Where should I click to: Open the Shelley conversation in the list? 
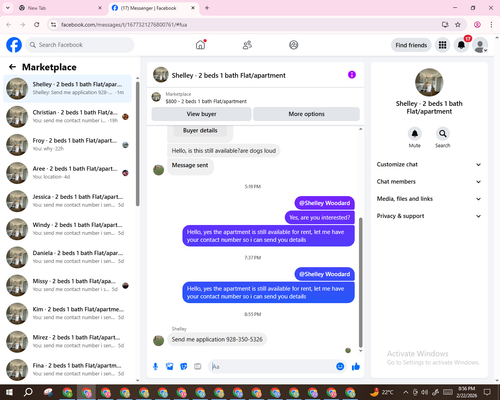67,89
